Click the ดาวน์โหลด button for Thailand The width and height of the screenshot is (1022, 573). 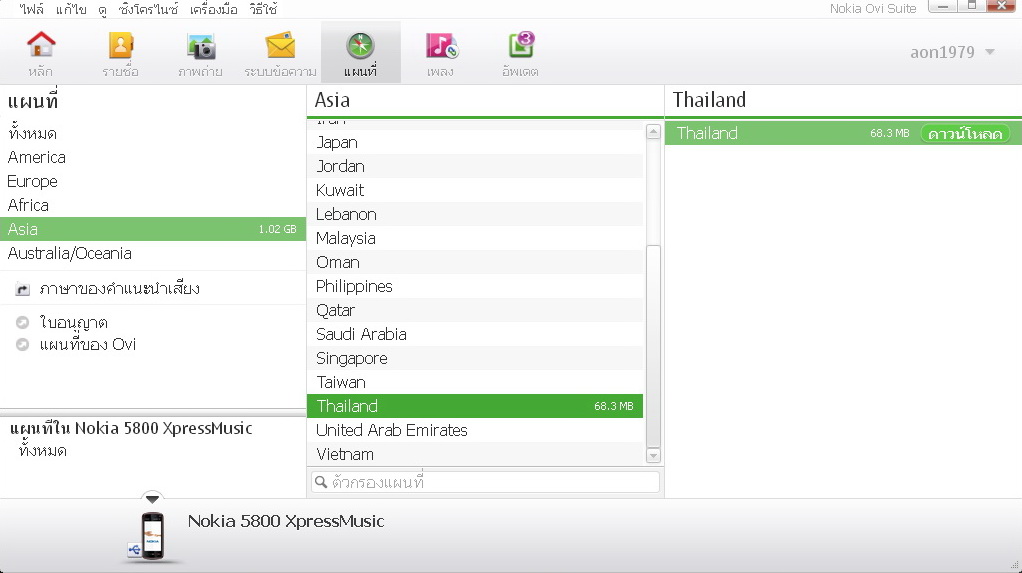click(965, 134)
